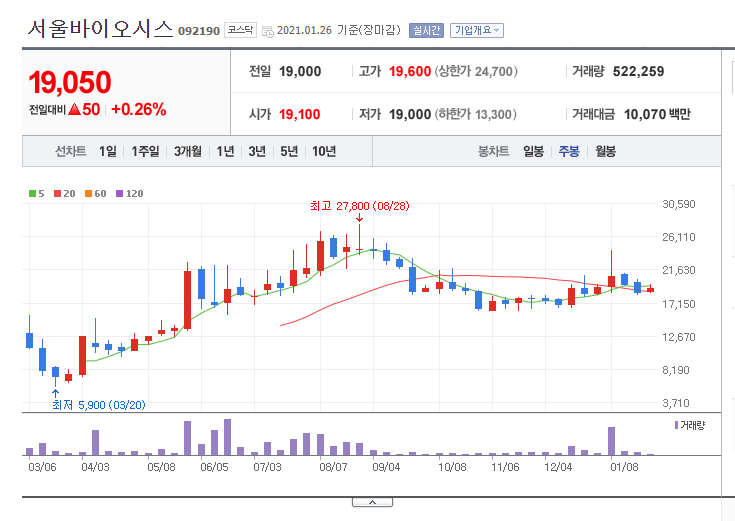Click the 최저 5,900 (03/20) marker

99,405
